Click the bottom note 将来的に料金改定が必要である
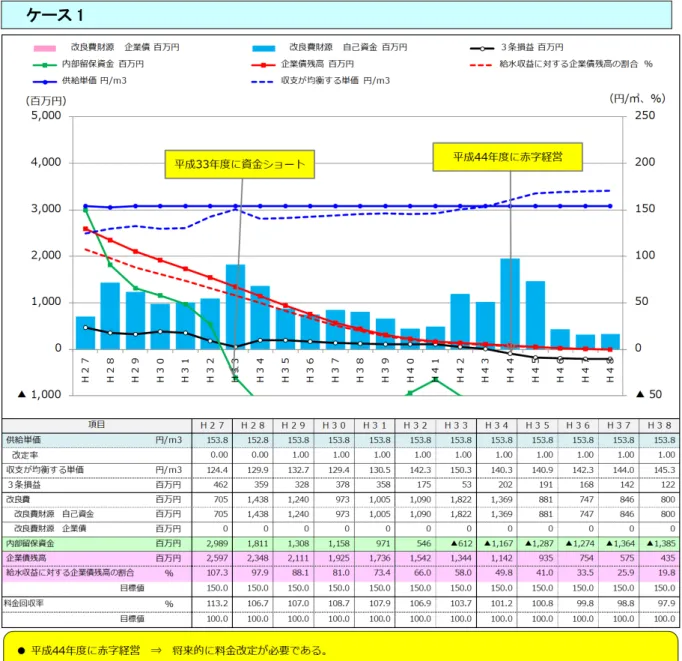Image resolution: width=682 pixels, height=661 pixels. click(249, 651)
